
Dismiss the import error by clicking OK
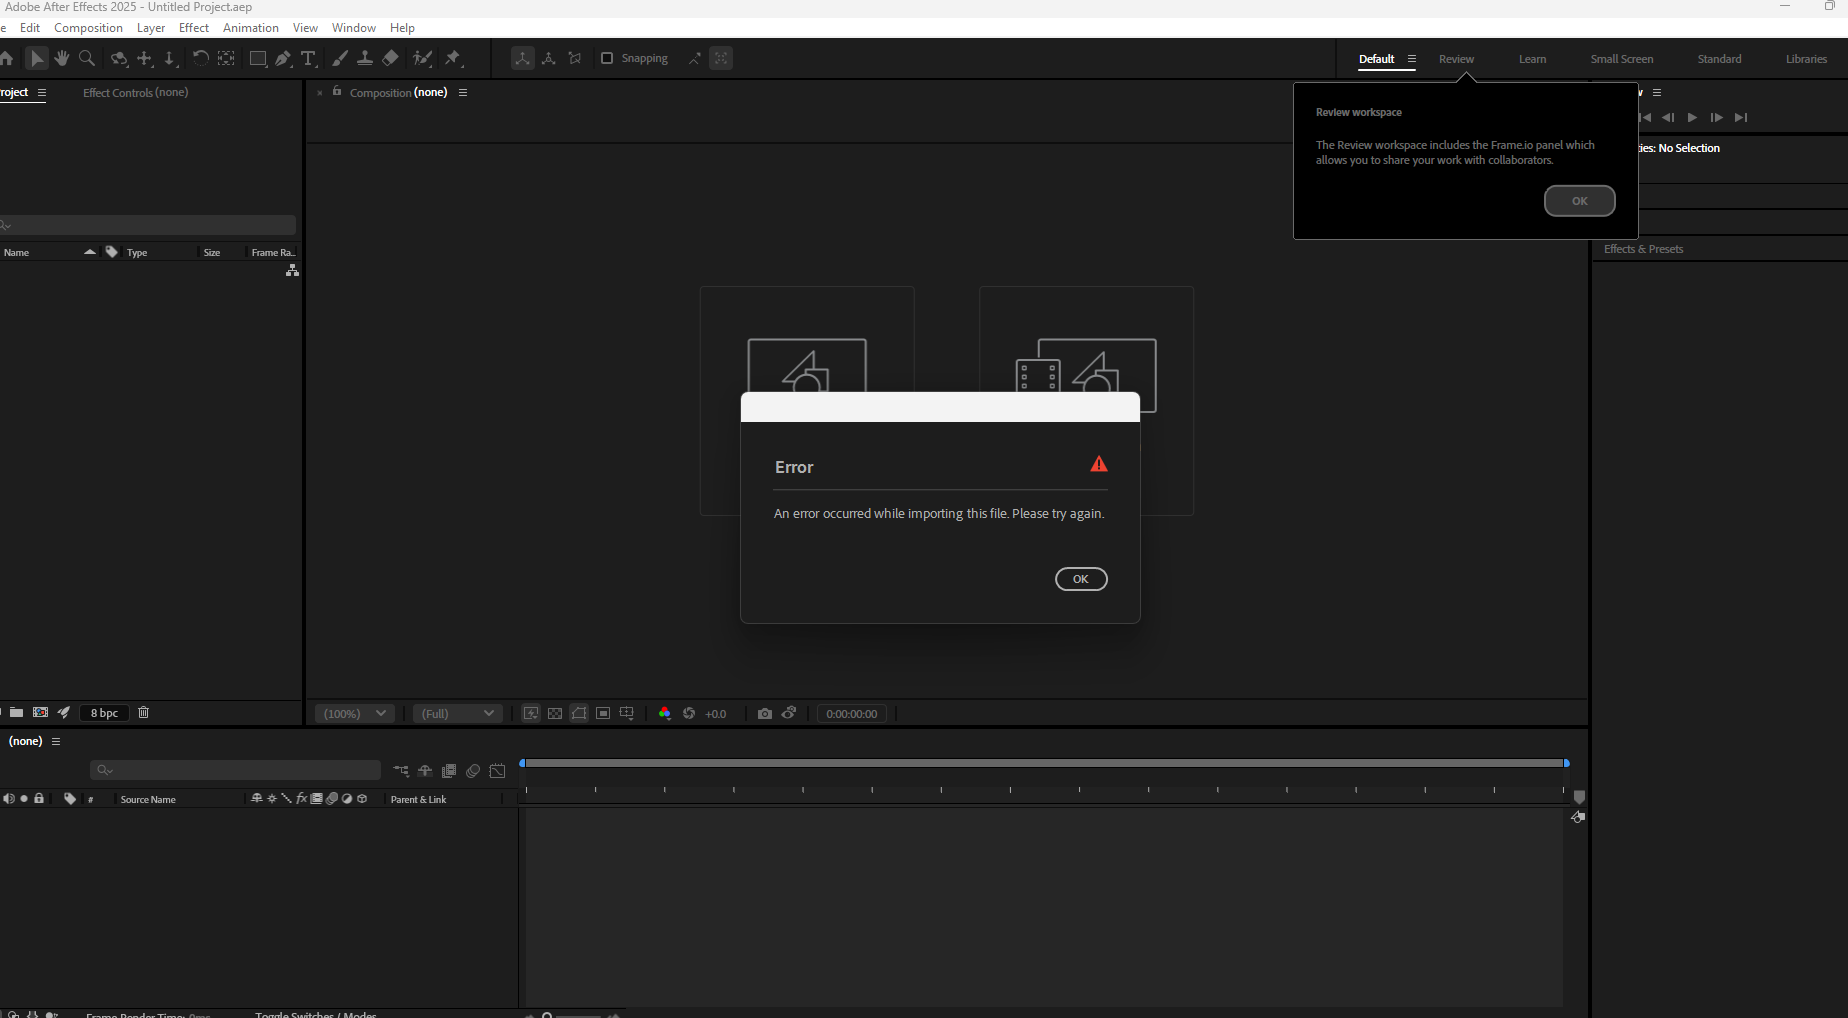(1081, 579)
